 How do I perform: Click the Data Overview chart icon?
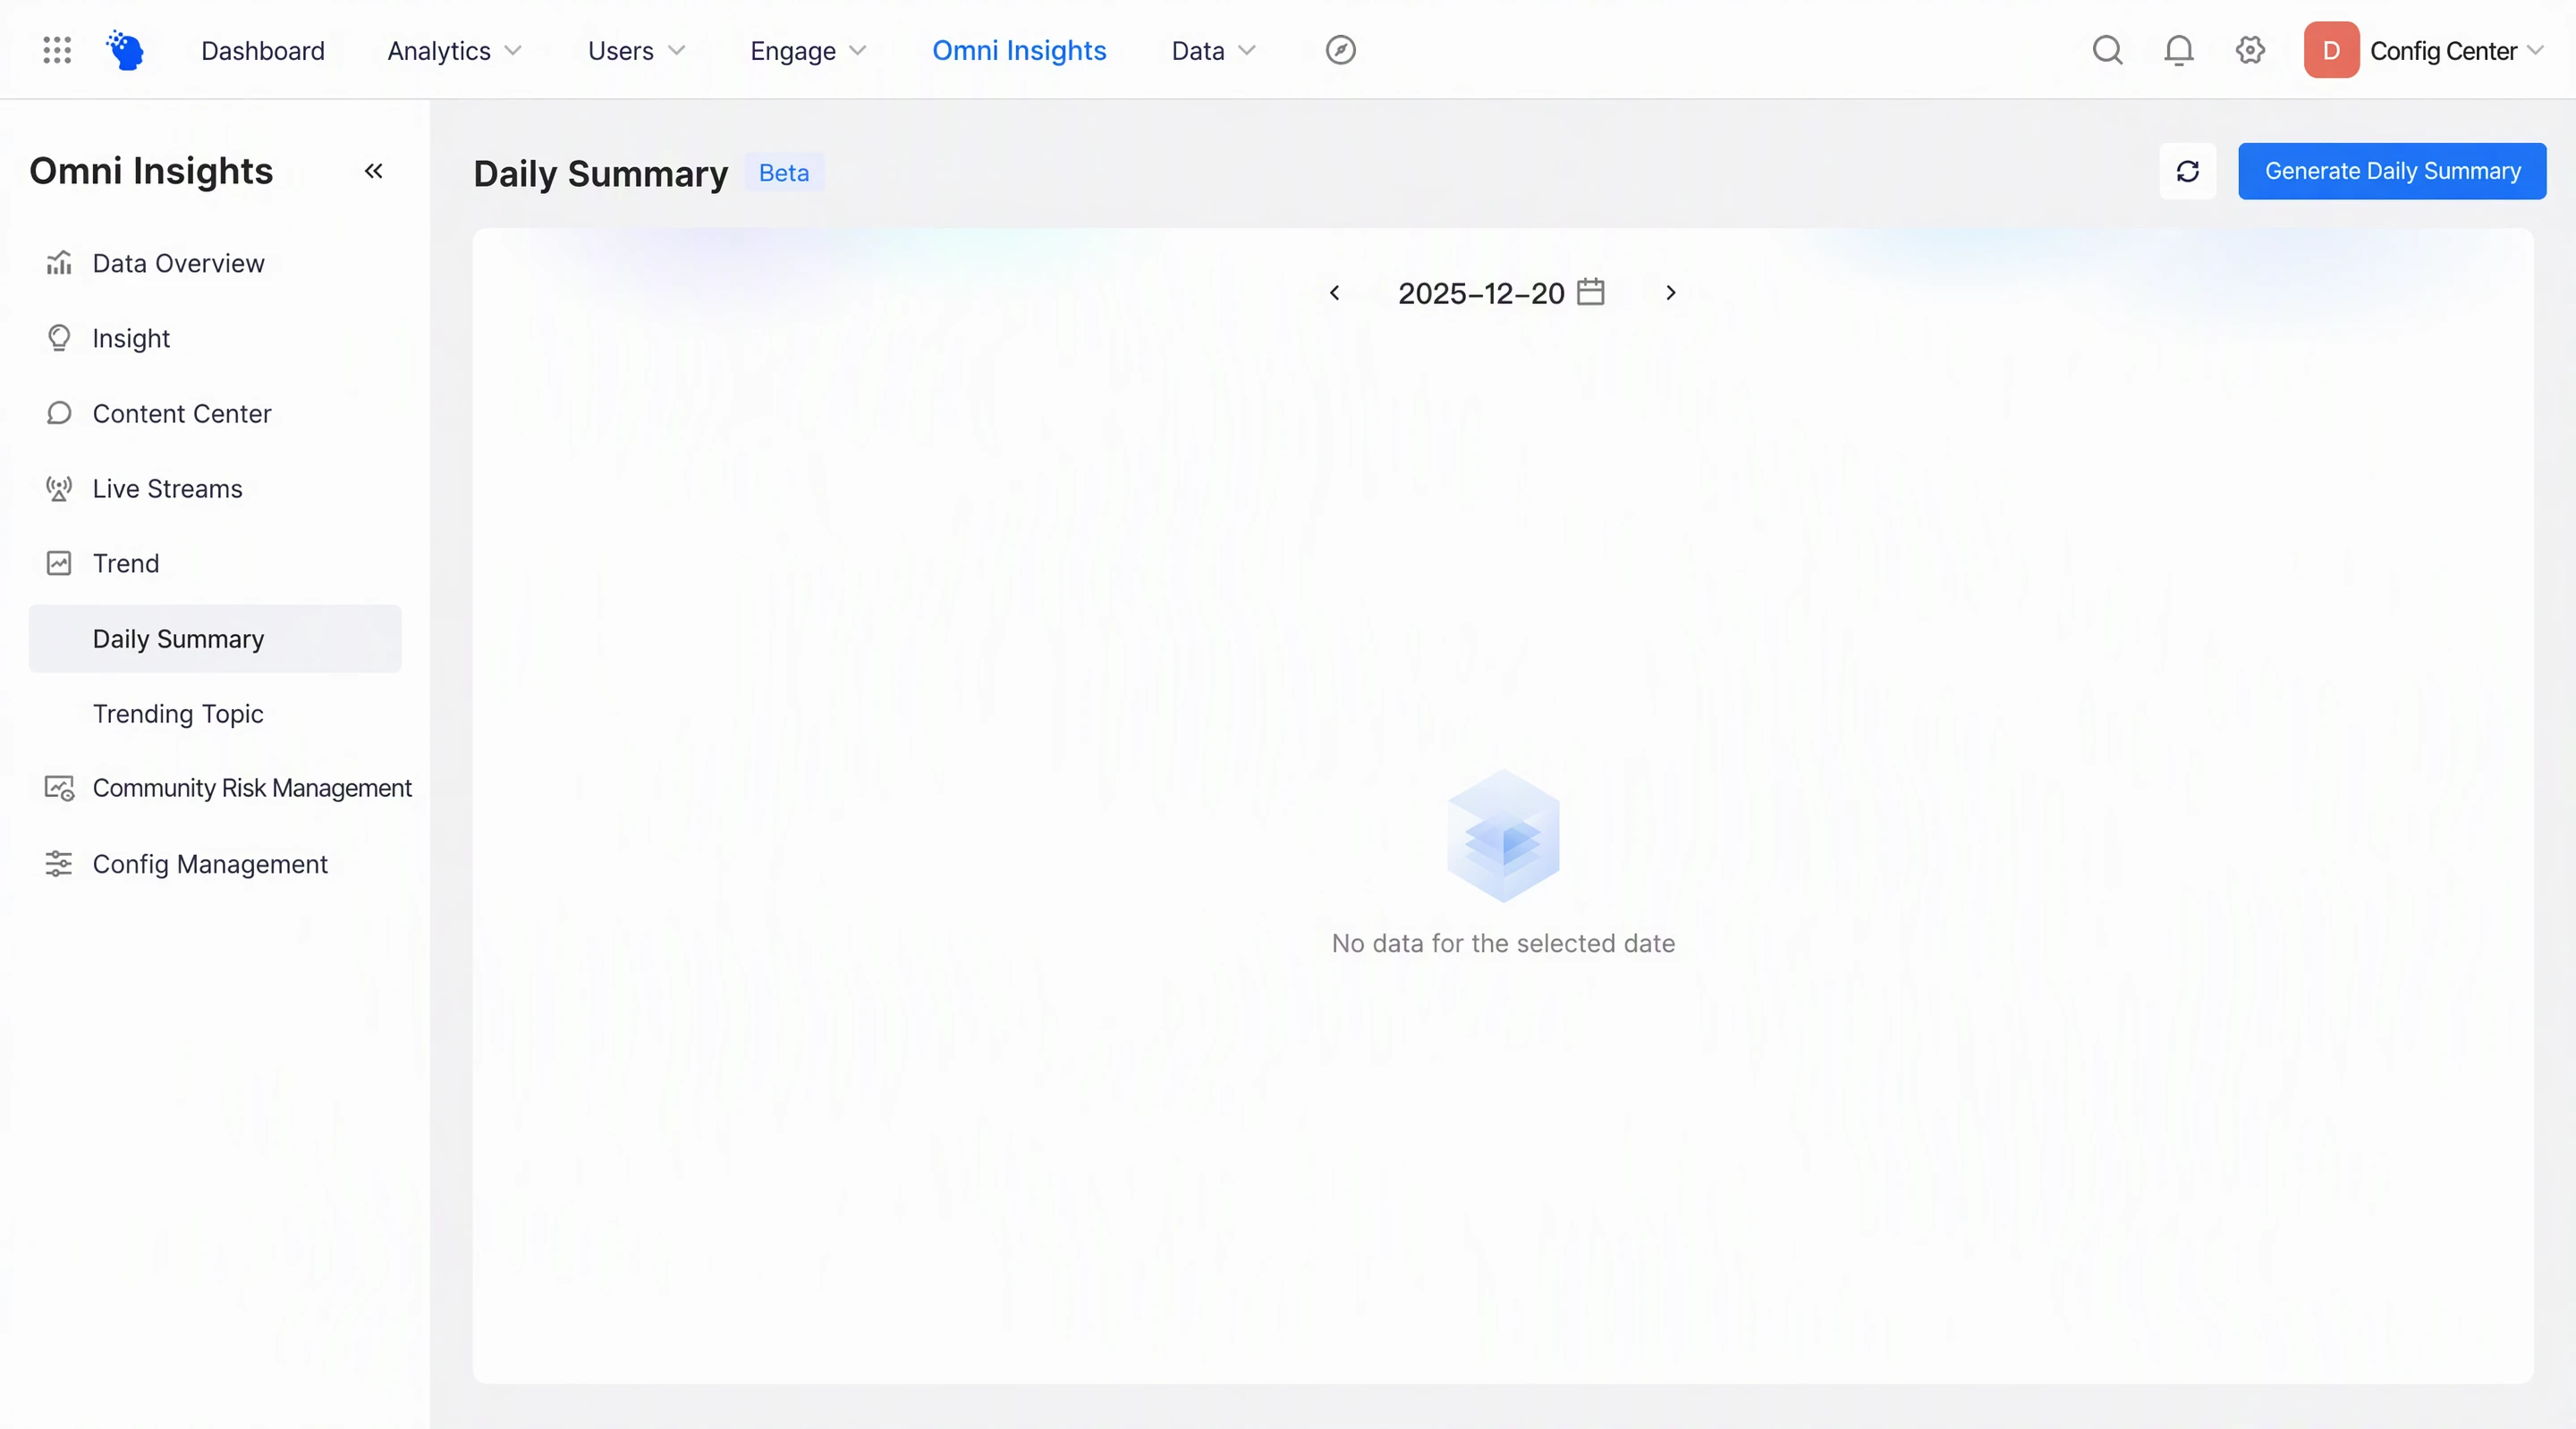(59, 263)
